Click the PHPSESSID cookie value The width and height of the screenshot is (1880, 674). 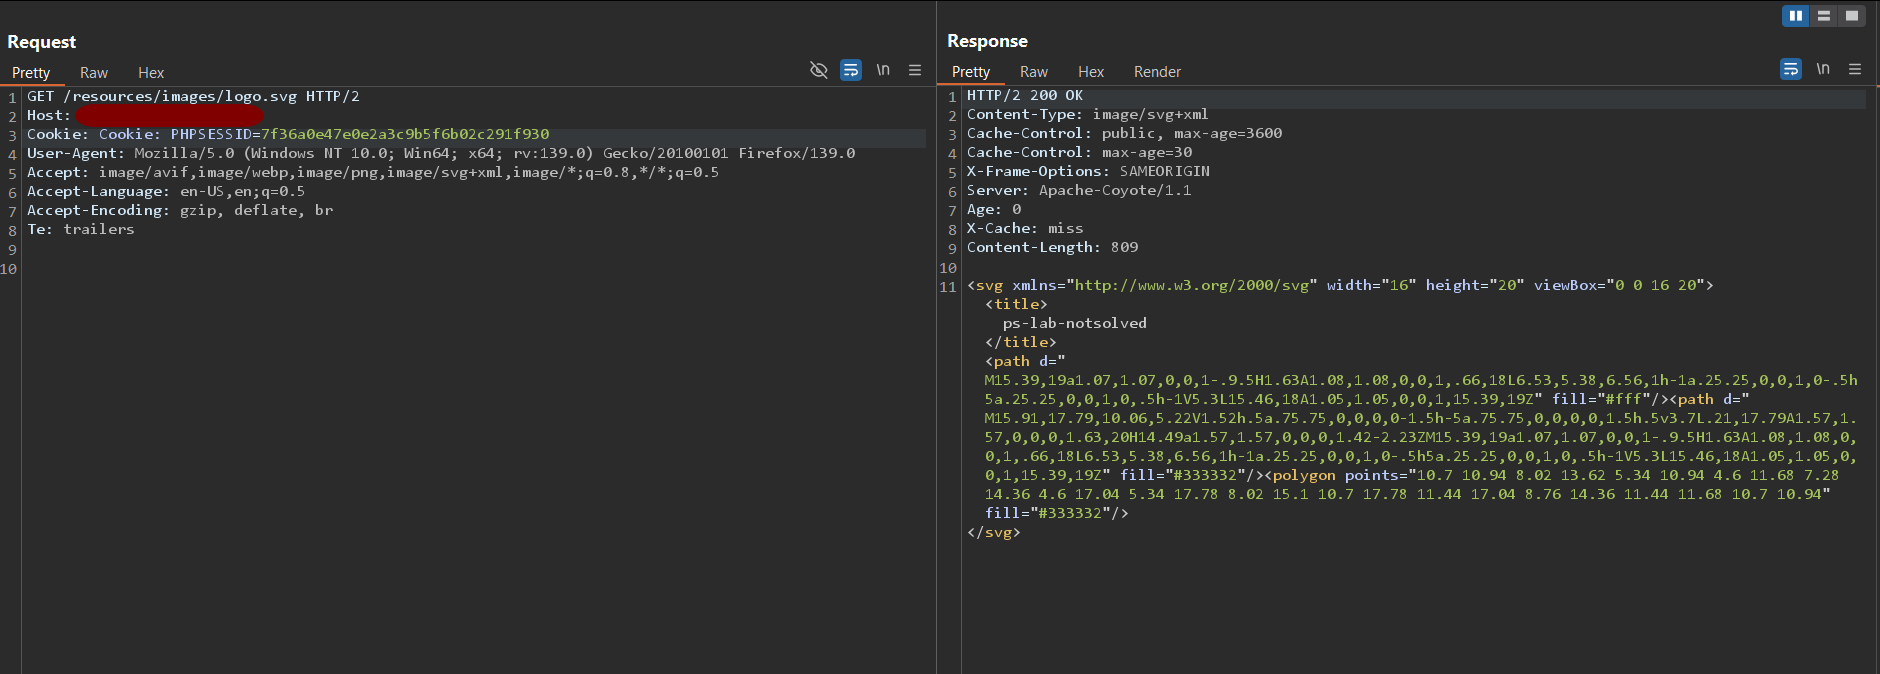tap(405, 134)
